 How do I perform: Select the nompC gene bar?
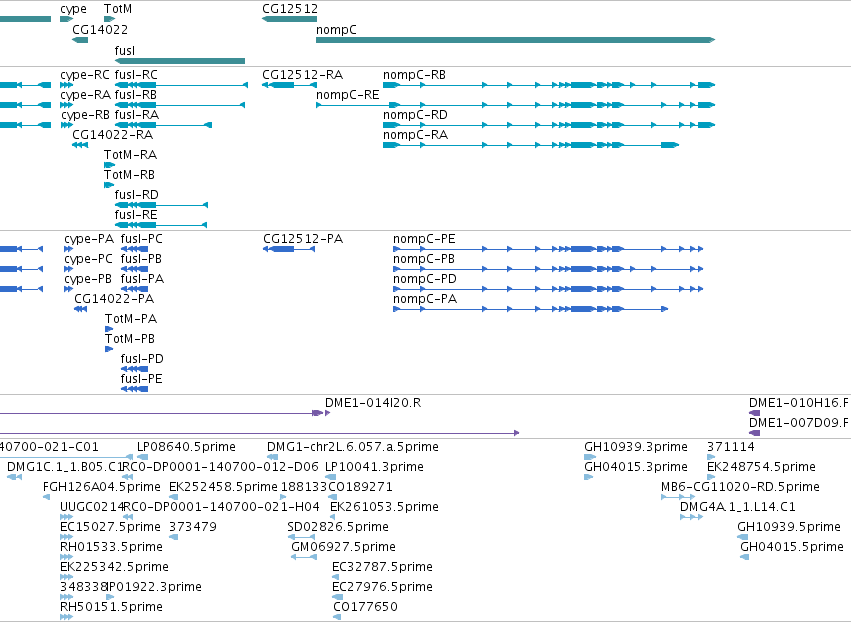(516, 40)
